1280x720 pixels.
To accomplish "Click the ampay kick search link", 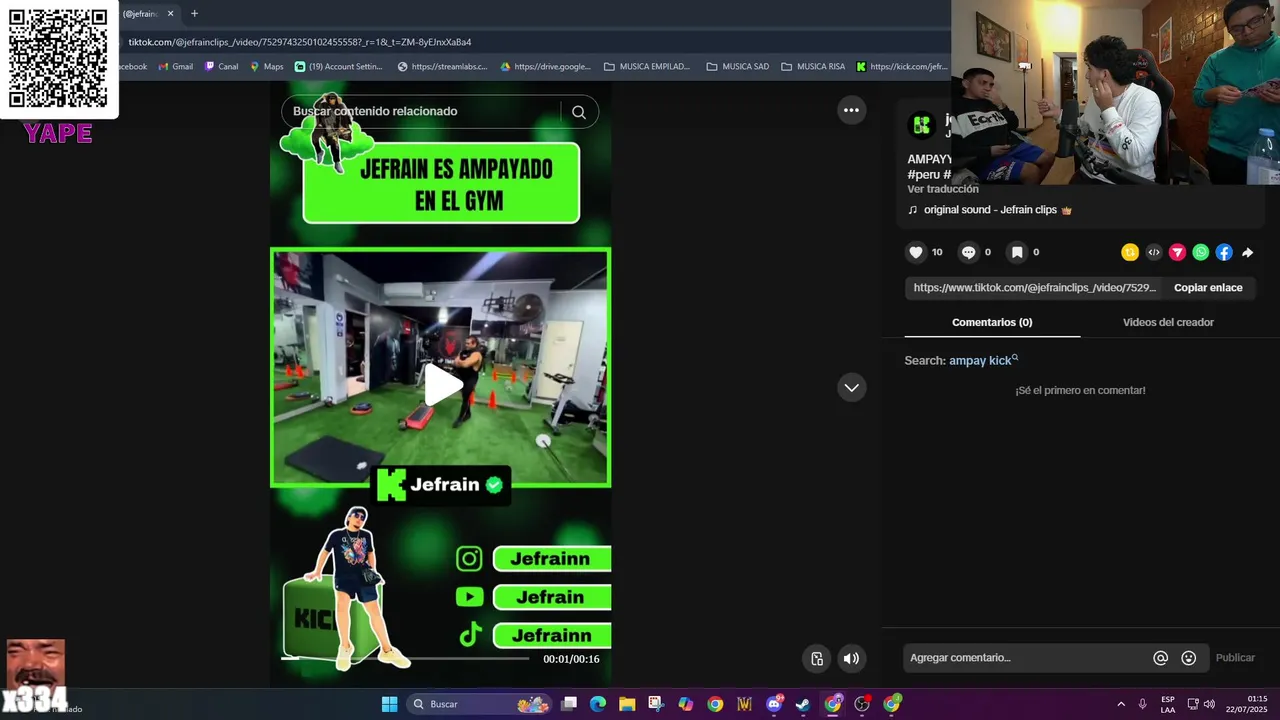I will [983, 360].
